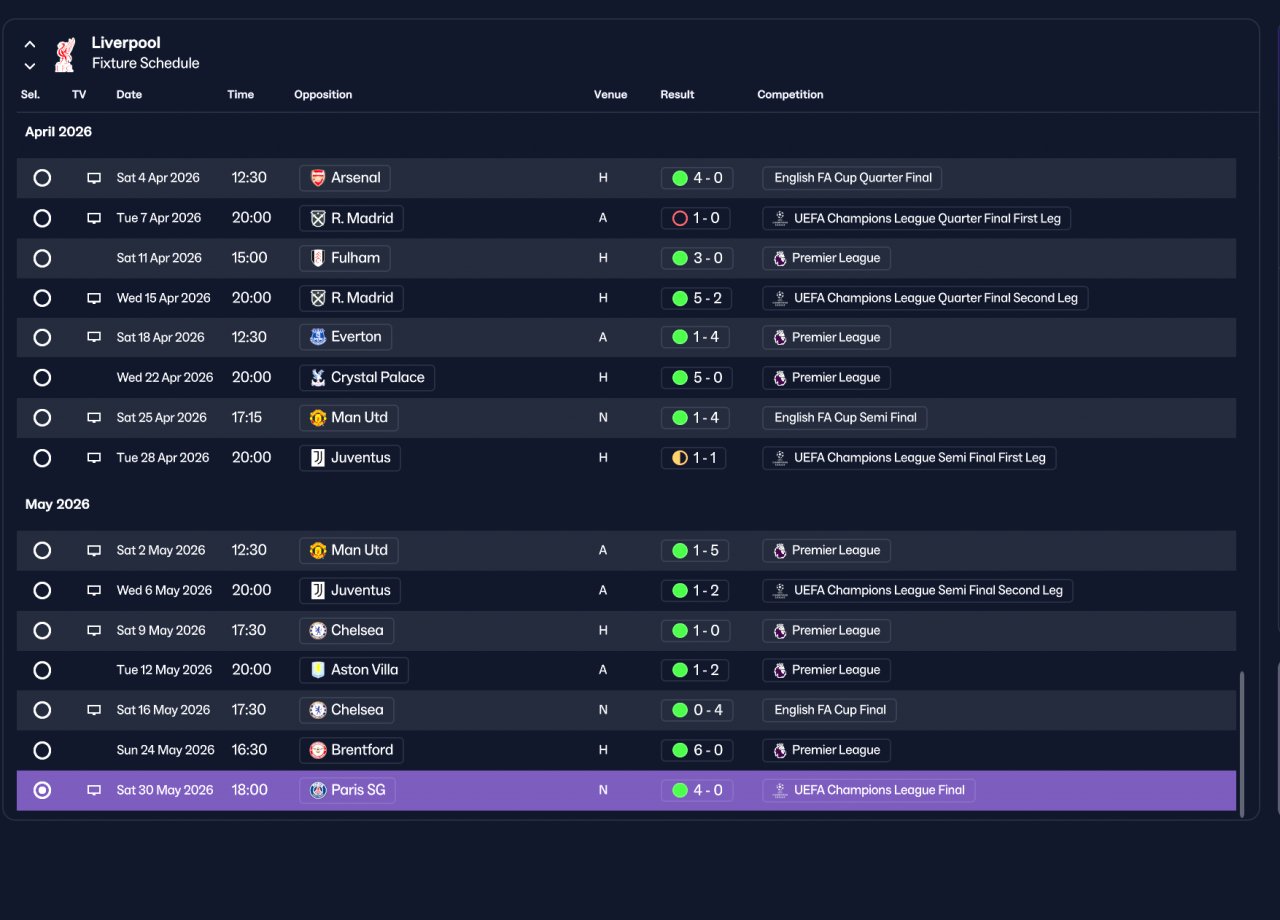Click the up chevron next to Liverpool
The width and height of the screenshot is (1280, 920).
[30, 44]
